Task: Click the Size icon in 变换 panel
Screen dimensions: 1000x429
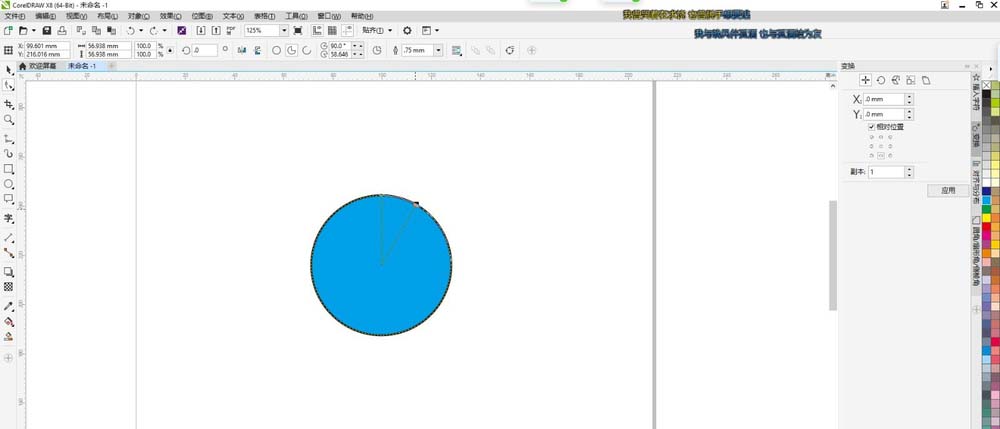Action: 910,80
